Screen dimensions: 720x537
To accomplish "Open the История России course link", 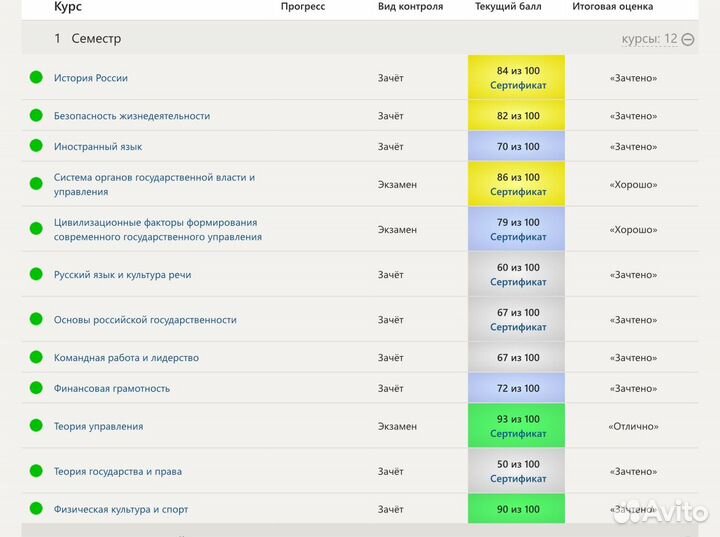I will point(91,78).
